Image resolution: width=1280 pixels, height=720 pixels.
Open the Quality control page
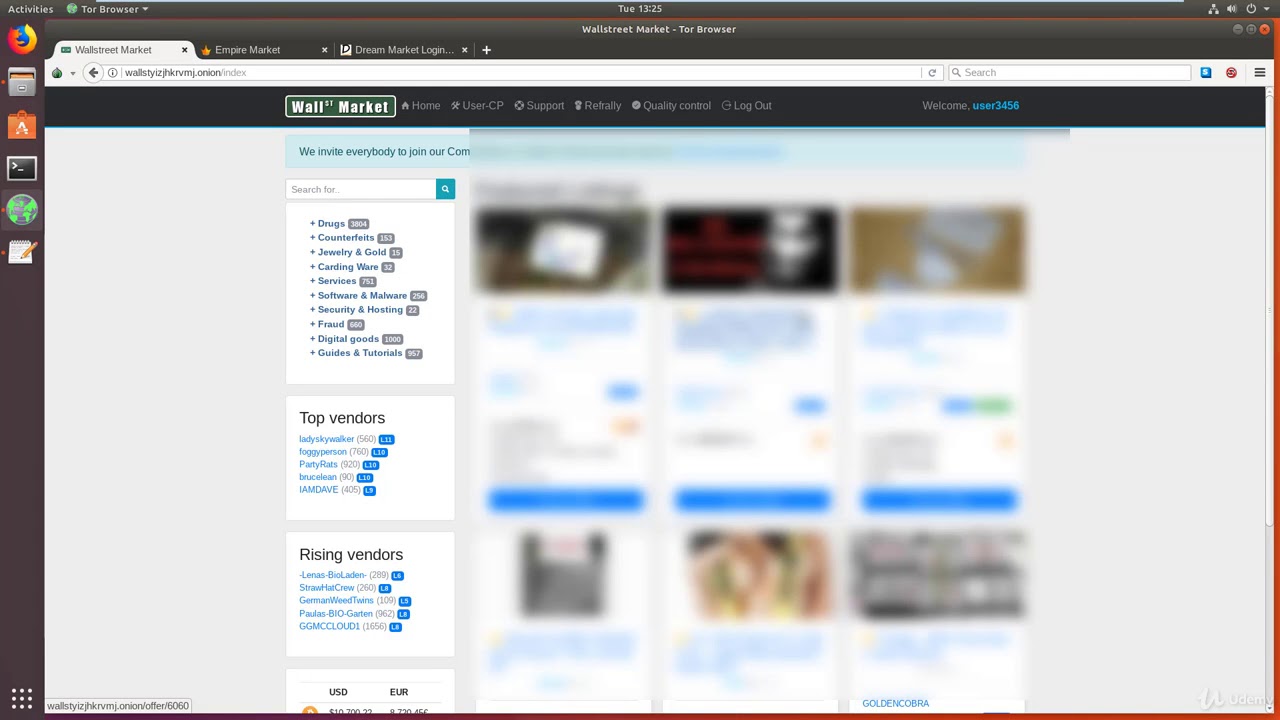[671, 106]
